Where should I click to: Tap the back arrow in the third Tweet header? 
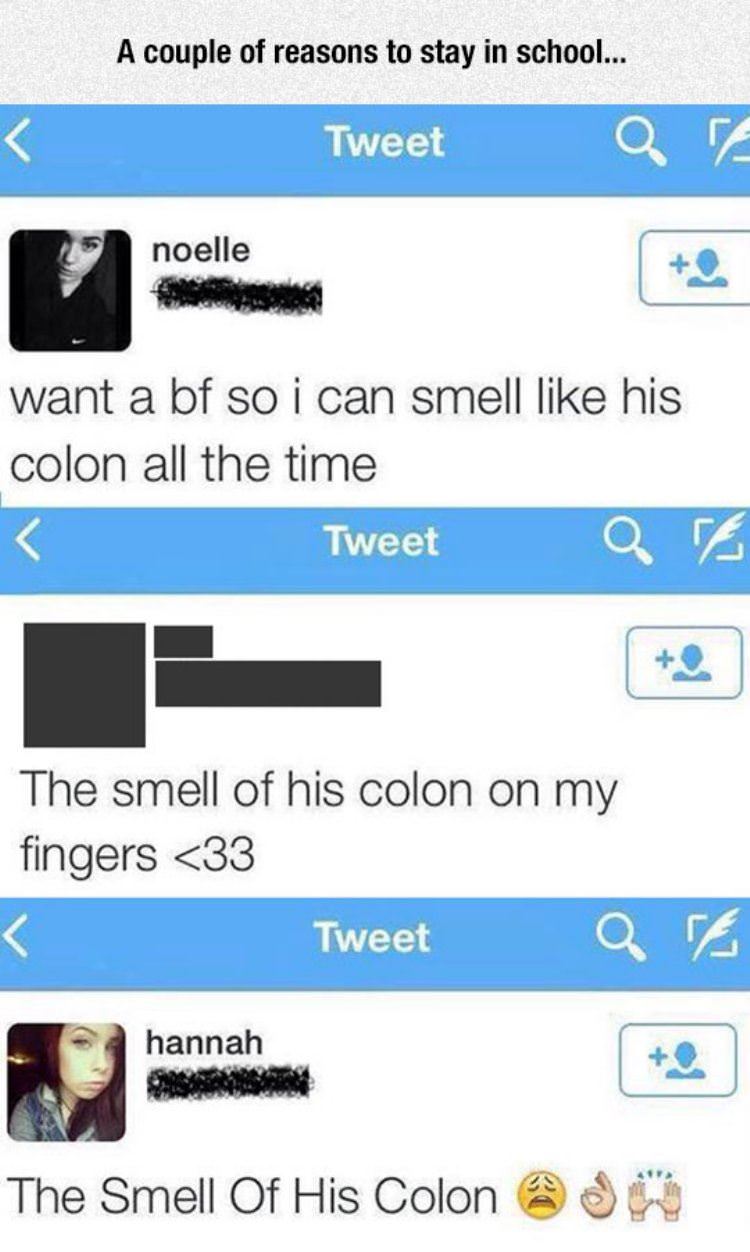pos(14,937)
